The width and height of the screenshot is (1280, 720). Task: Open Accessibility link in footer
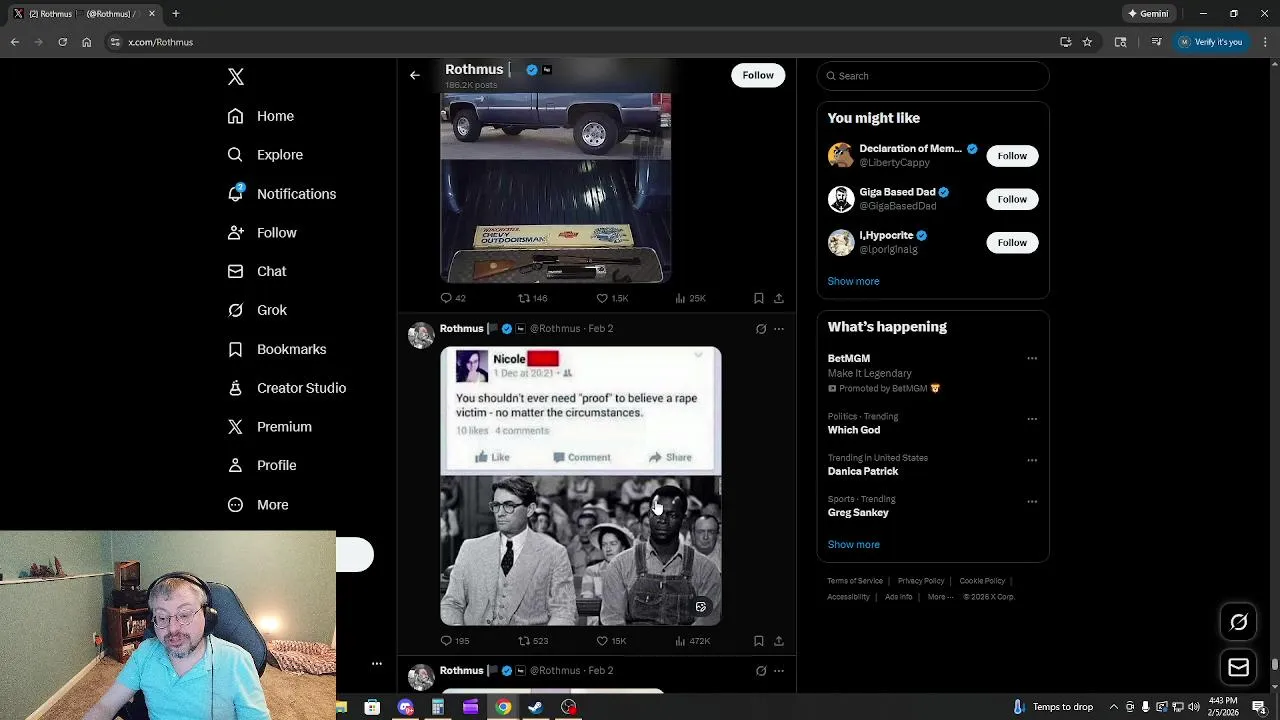coord(848,597)
